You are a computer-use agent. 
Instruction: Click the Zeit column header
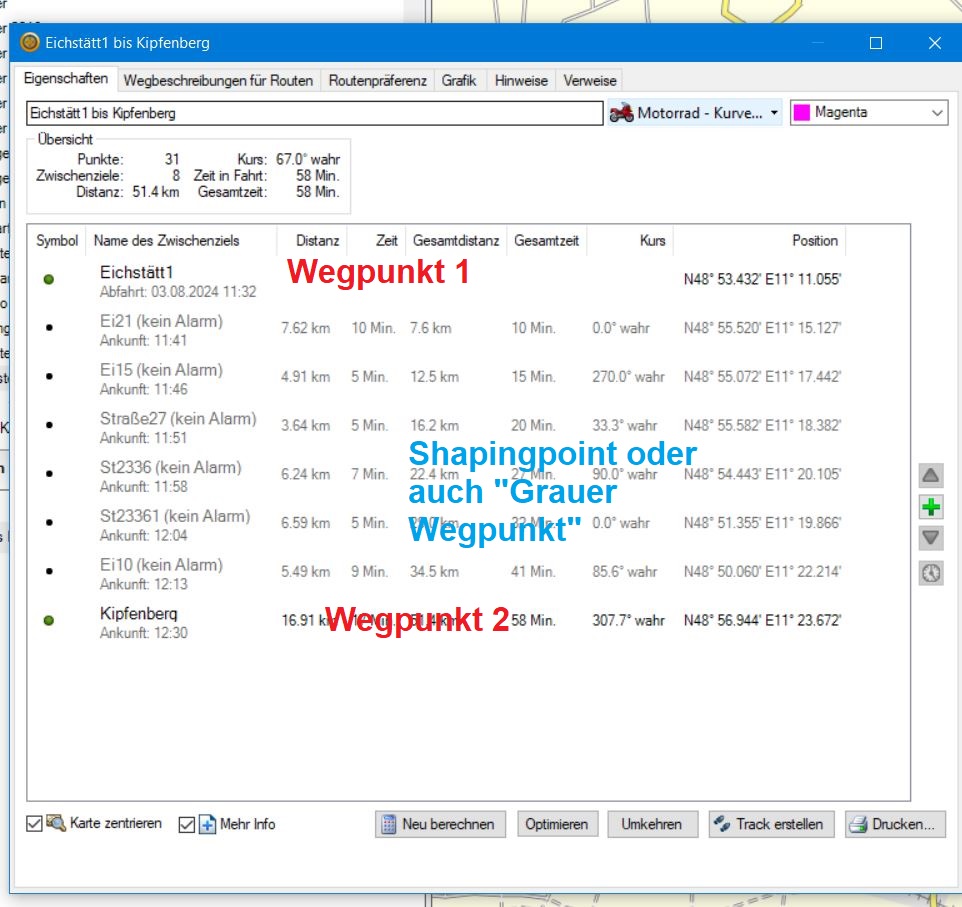click(377, 241)
